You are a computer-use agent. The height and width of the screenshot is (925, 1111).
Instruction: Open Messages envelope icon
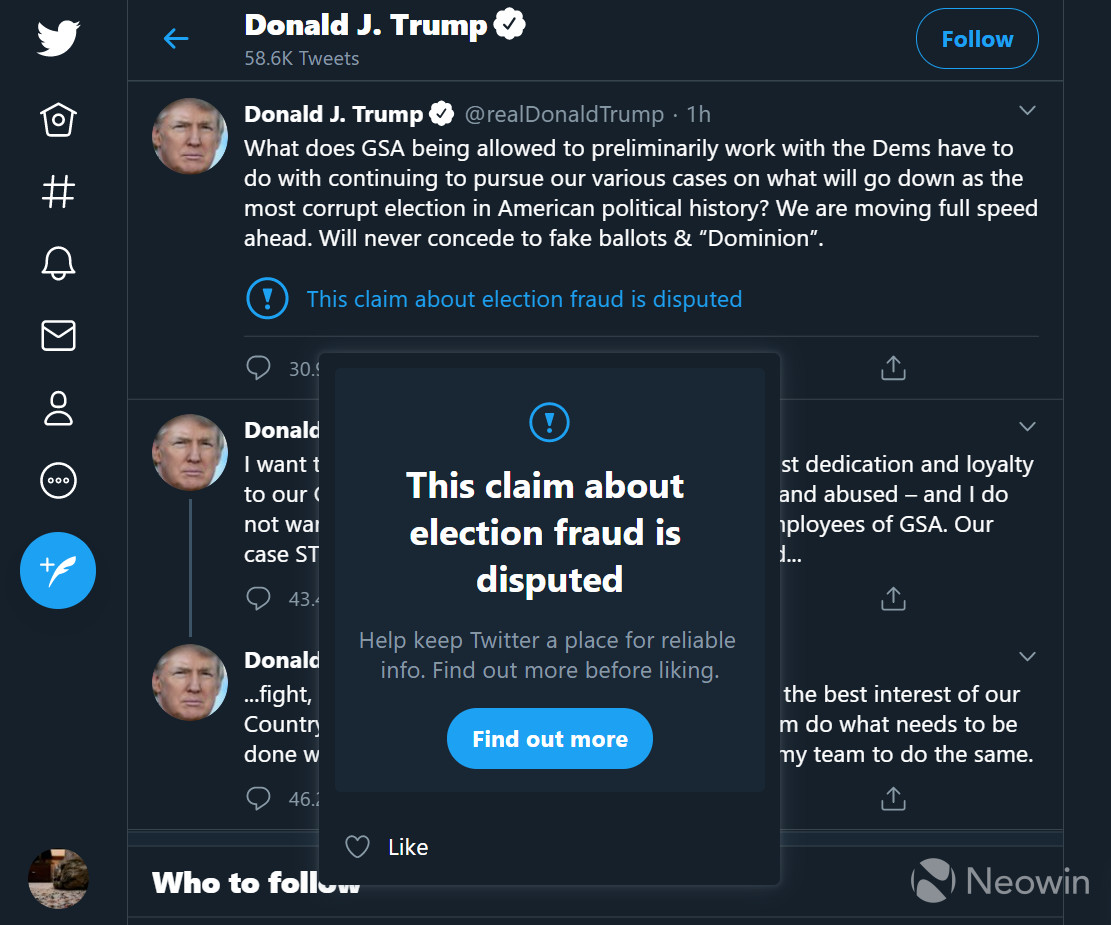click(58, 336)
